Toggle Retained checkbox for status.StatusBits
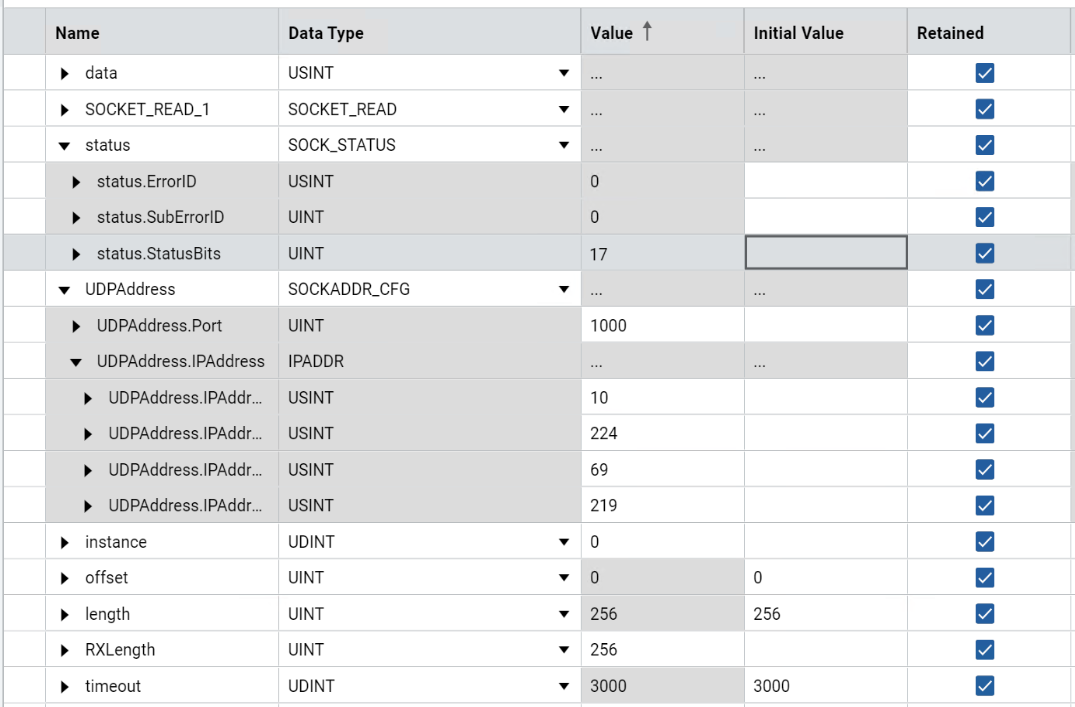The image size is (1075, 707). pyautogui.click(x=984, y=254)
